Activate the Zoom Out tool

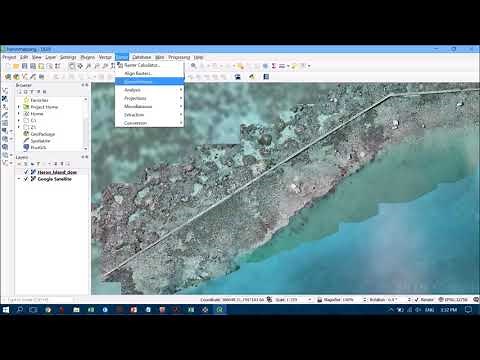(97, 66)
